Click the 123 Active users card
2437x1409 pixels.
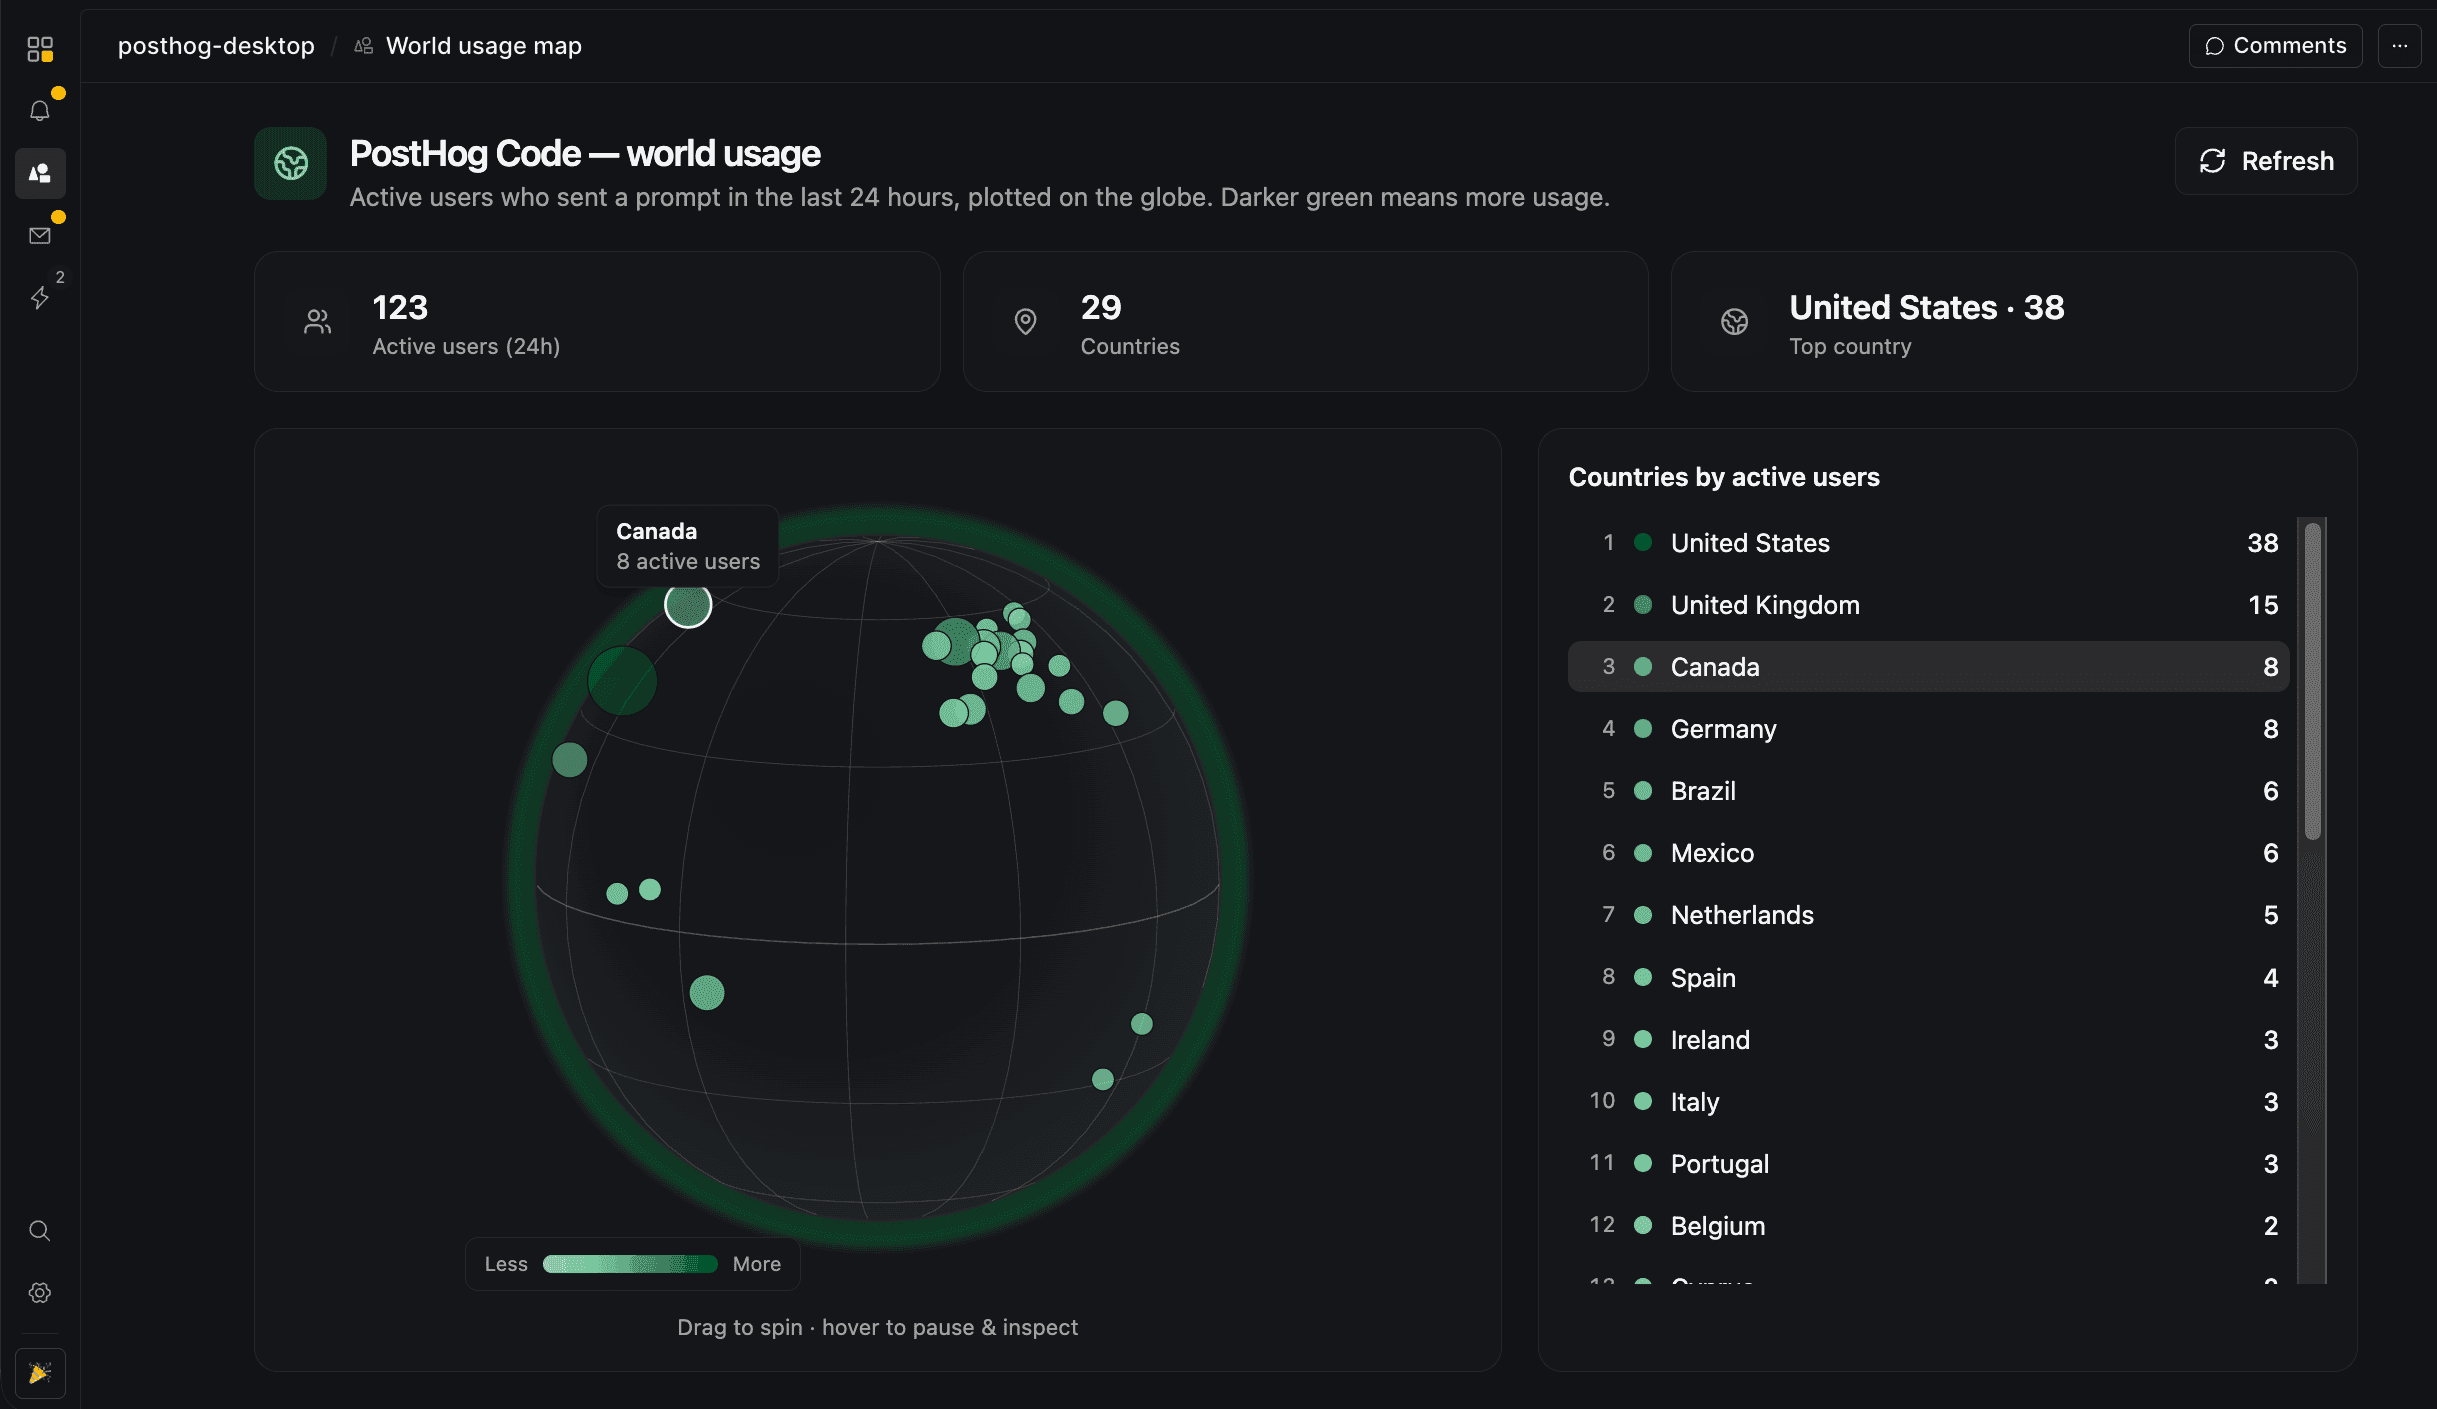point(597,322)
